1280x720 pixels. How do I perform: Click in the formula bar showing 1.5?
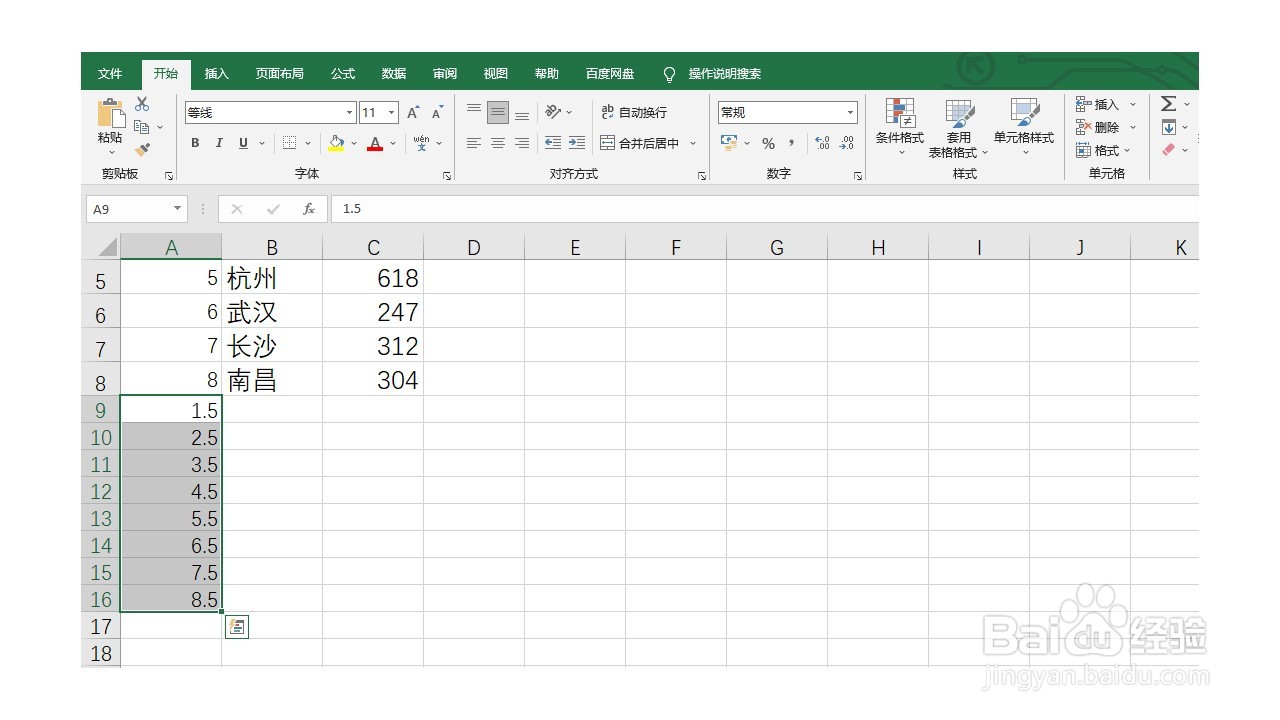coord(765,209)
